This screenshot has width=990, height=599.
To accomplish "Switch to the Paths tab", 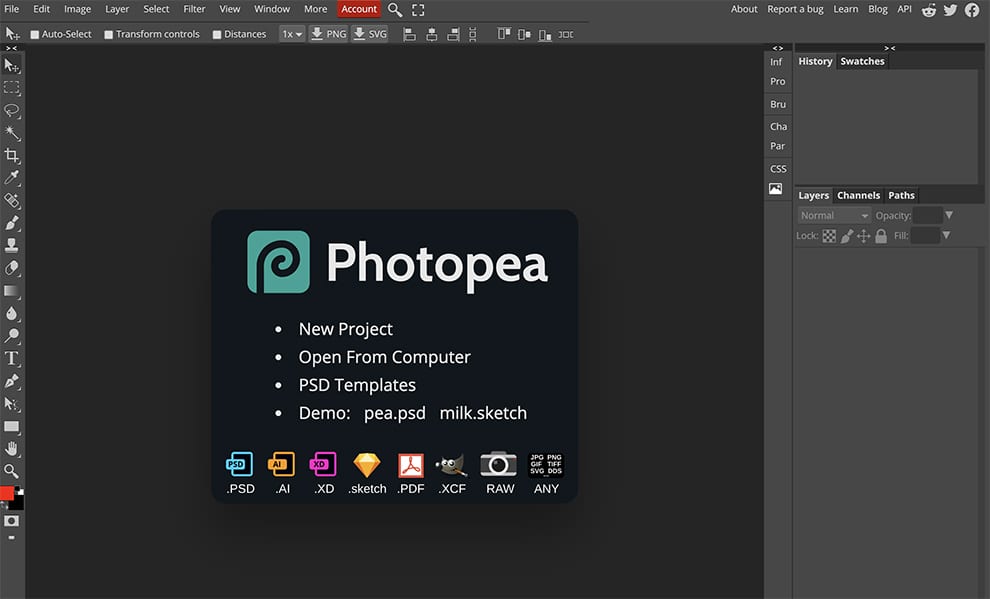I will coord(901,195).
